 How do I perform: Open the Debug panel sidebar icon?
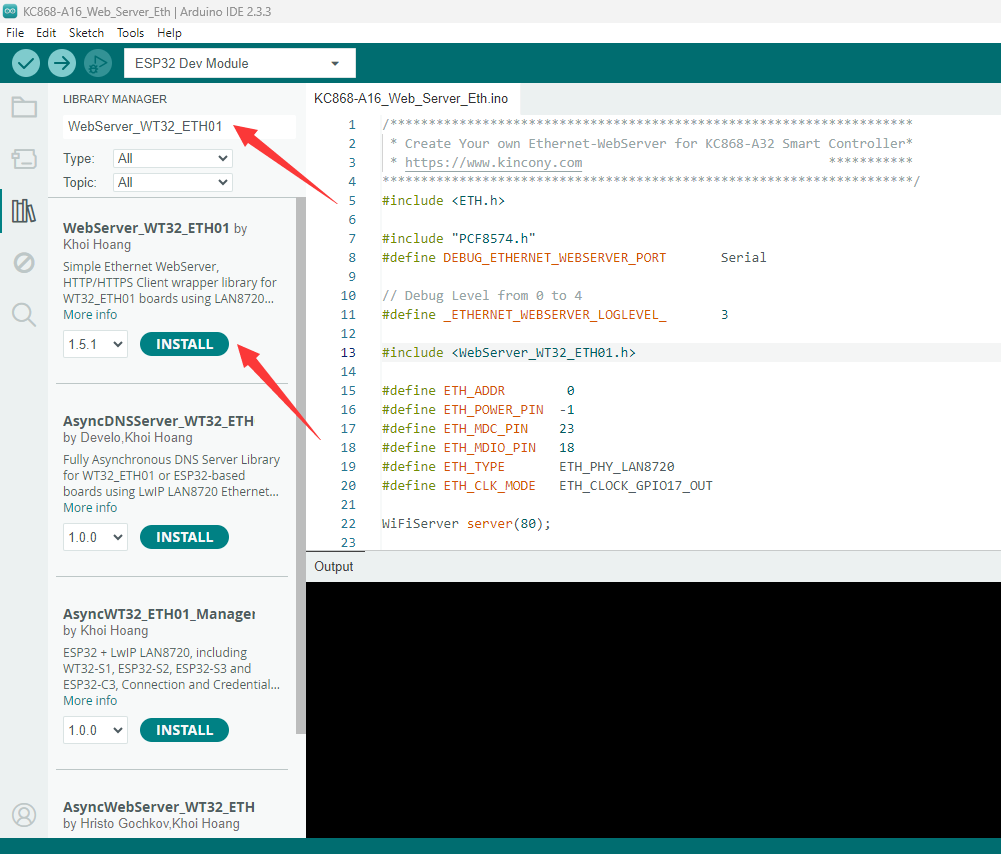tap(24, 262)
